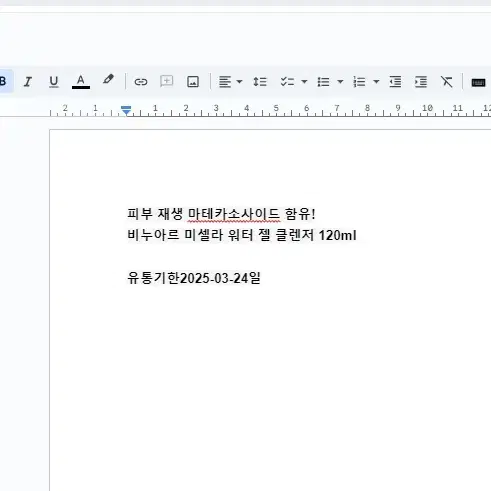Expand the checklist options arrow

click(x=304, y=82)
